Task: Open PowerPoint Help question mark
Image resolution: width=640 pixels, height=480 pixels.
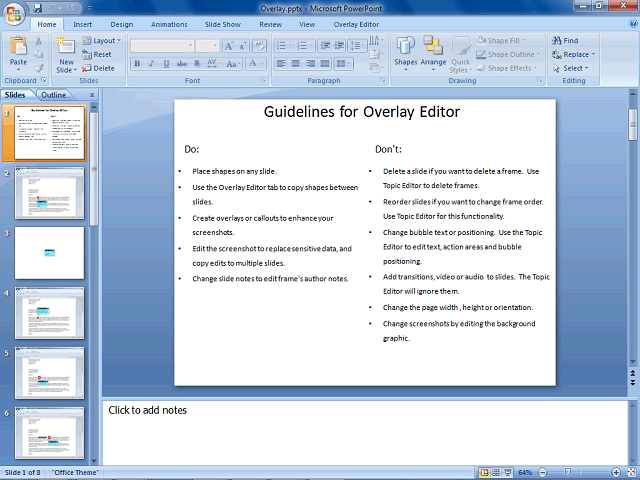Action: point(633,24)
